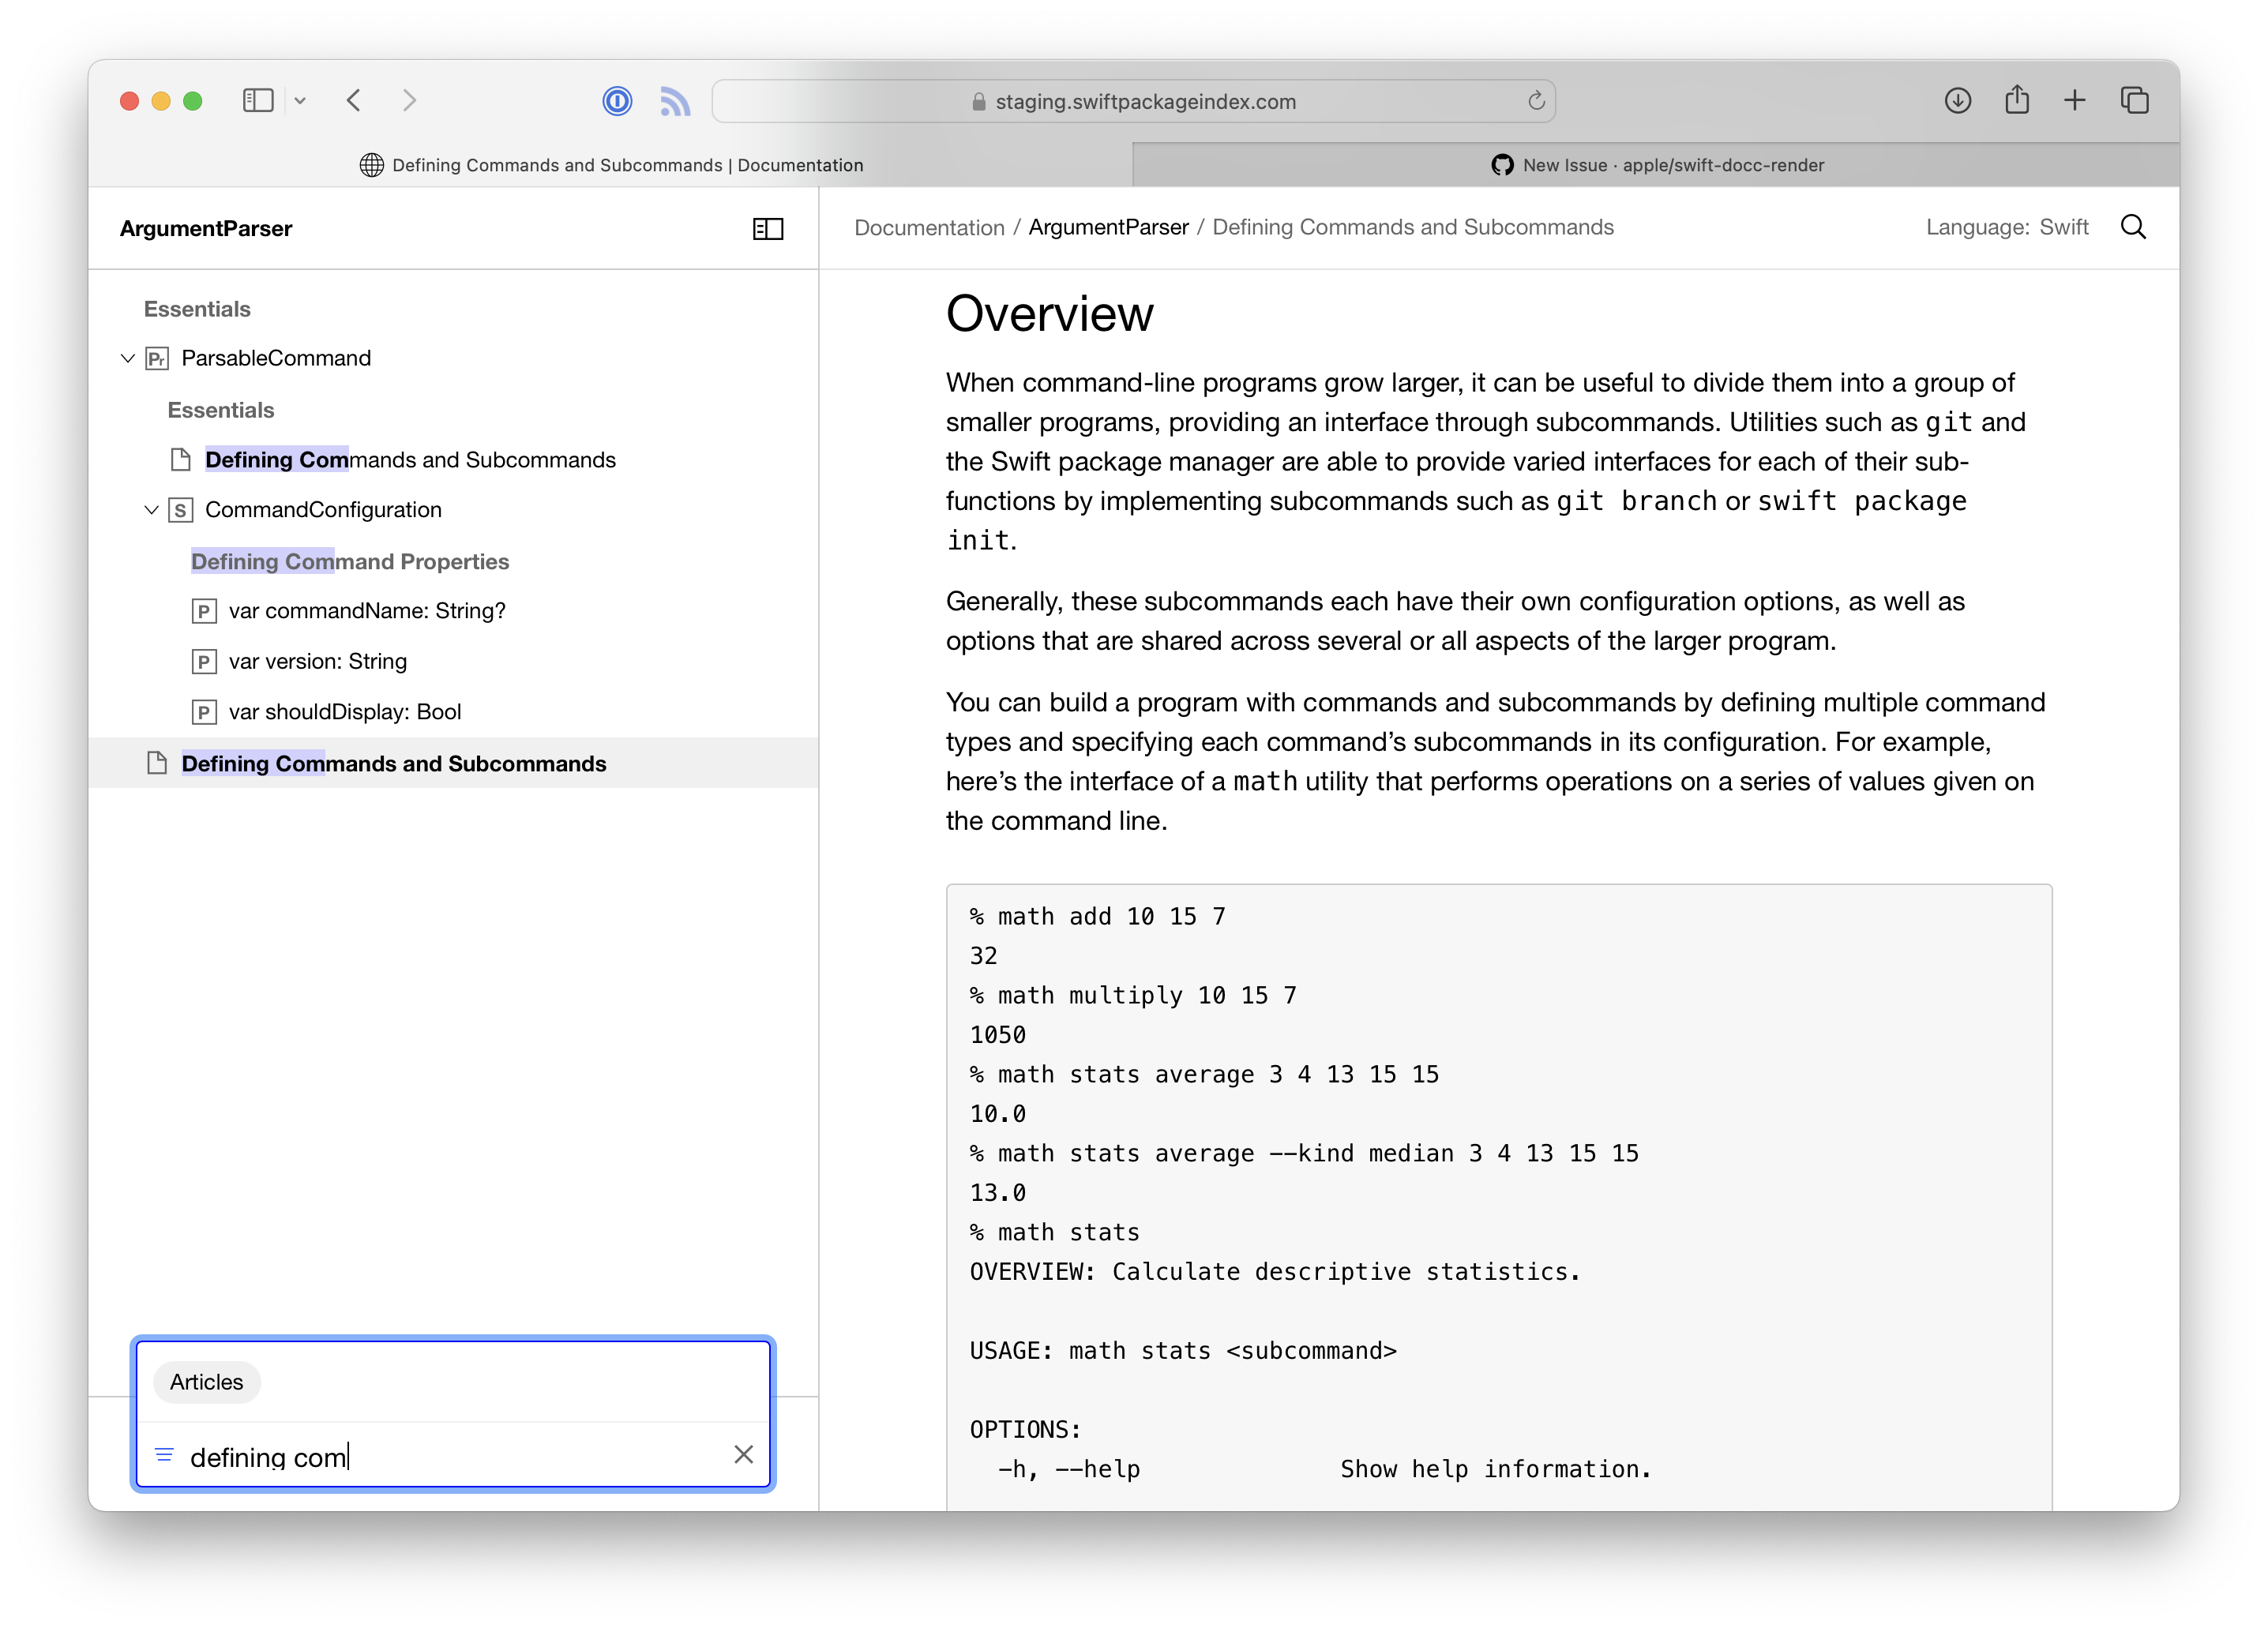Image resolution: width=2268 pixels, height=1628 pixels.
Task: Open the documentation search magnifier
Action: (x=2134, y=227)
